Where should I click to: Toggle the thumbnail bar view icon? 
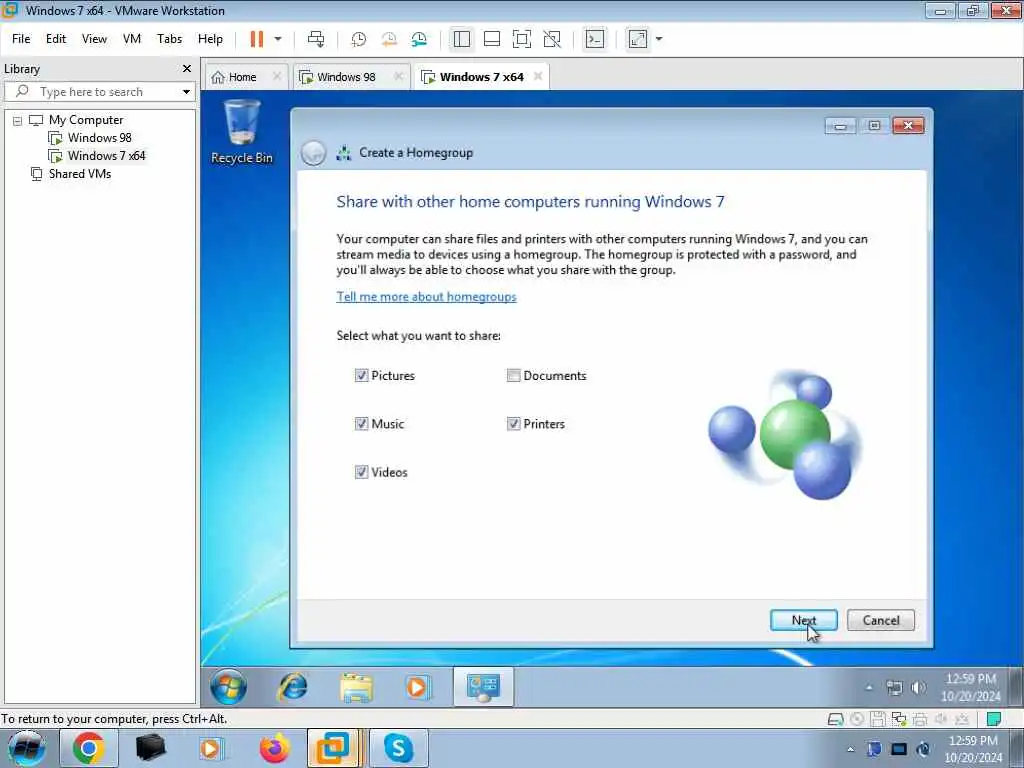tap(492, 39)
